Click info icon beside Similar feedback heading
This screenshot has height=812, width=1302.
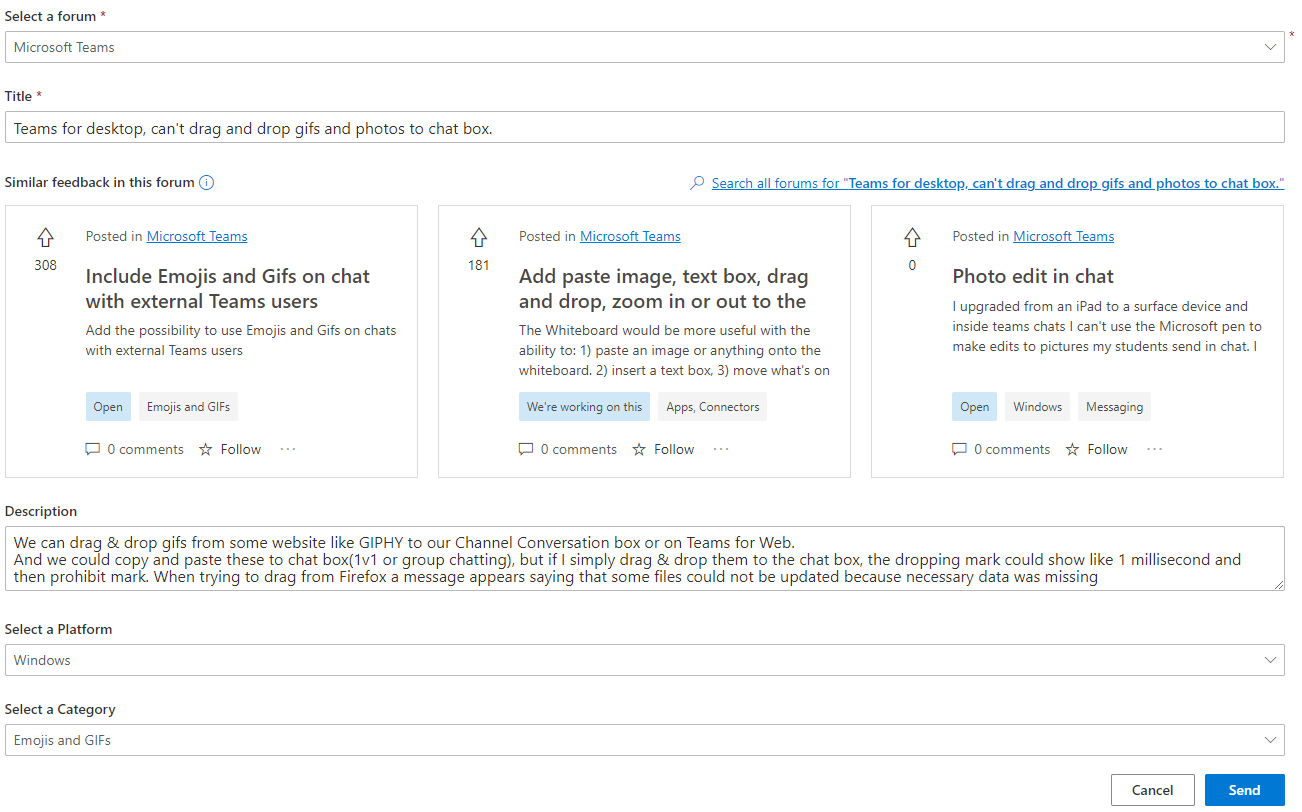pos(206,182)
